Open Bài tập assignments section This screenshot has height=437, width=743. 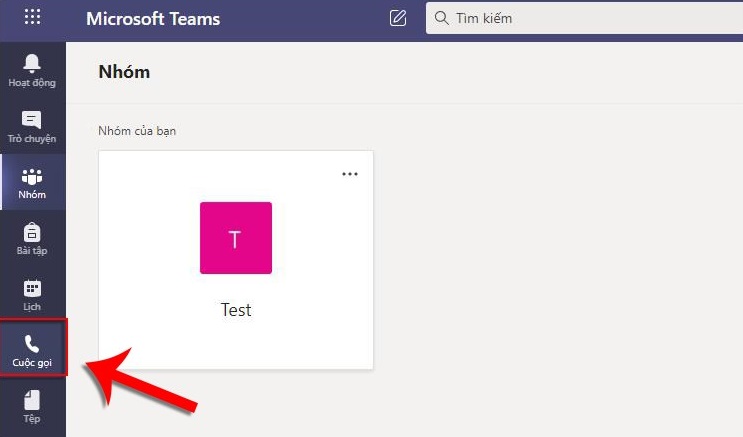click(32, 238)
